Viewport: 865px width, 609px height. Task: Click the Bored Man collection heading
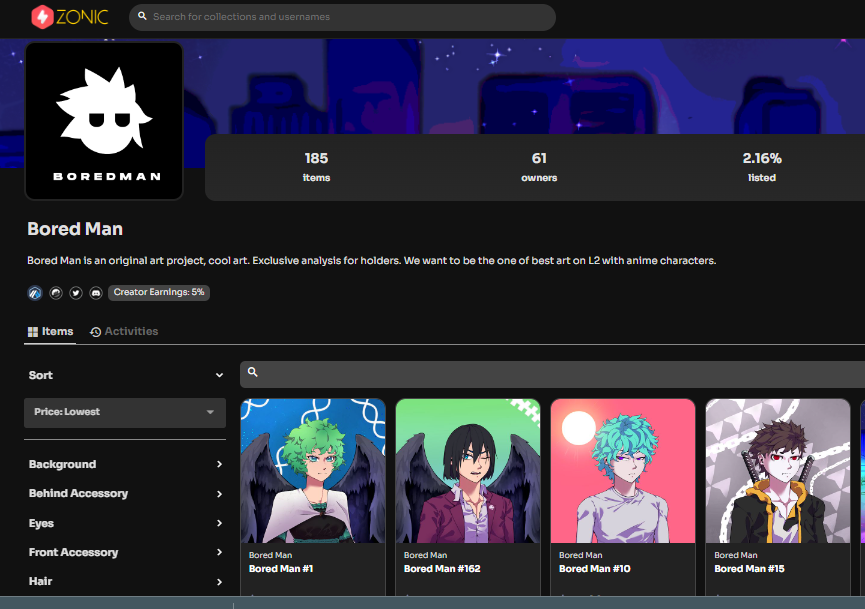pyautogui.click(x=75, y=229)
